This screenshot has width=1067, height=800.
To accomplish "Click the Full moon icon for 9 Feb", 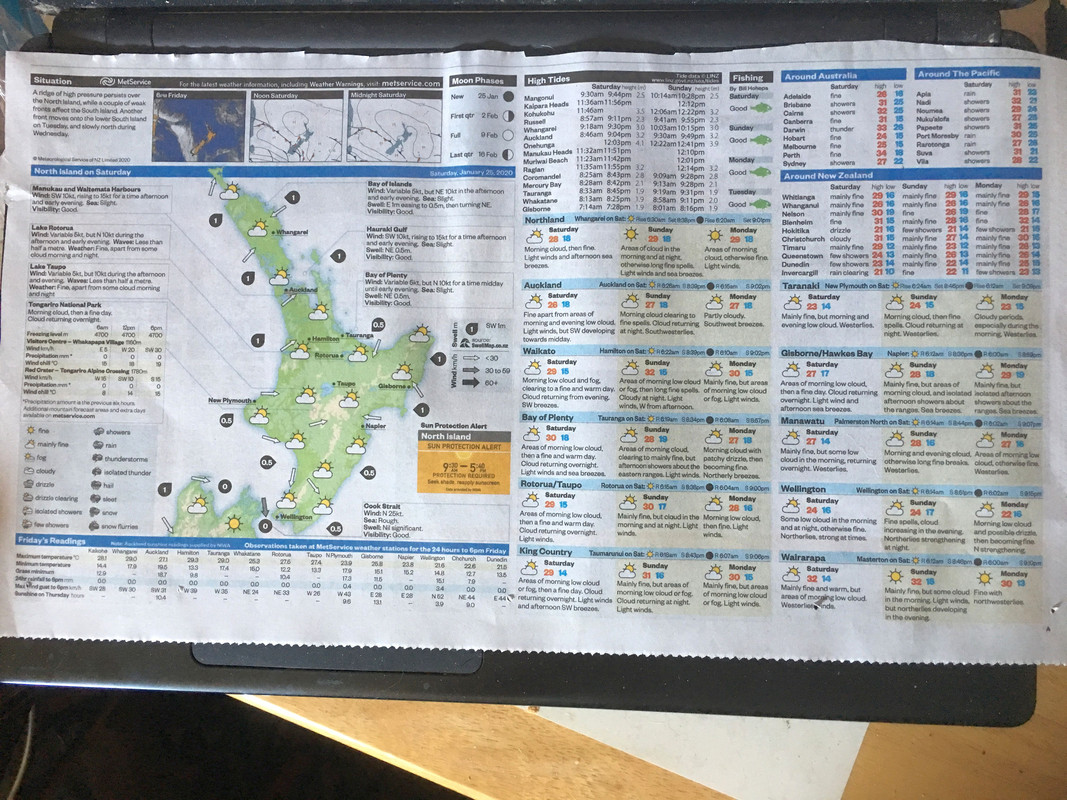I will click(x=508, y=135).
